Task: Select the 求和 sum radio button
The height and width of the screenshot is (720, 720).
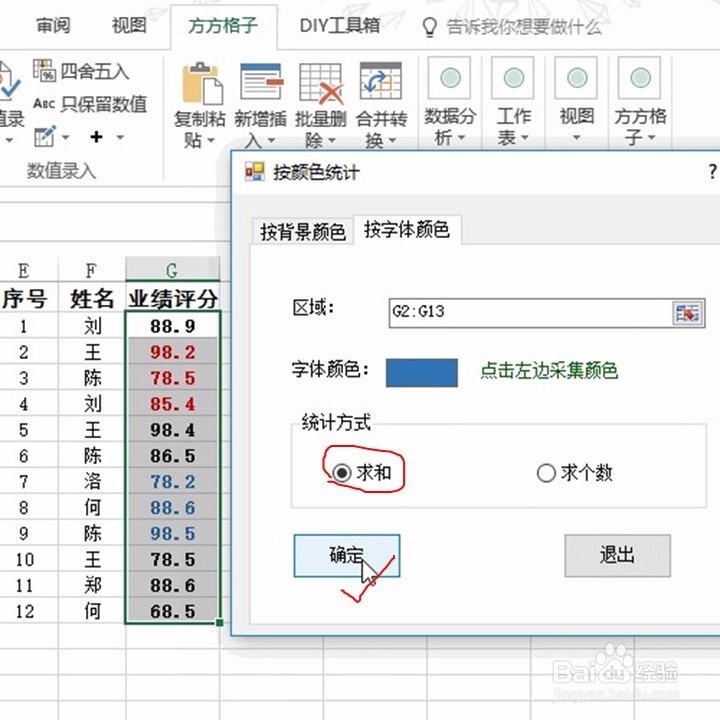Action: (x=342, y=472)
